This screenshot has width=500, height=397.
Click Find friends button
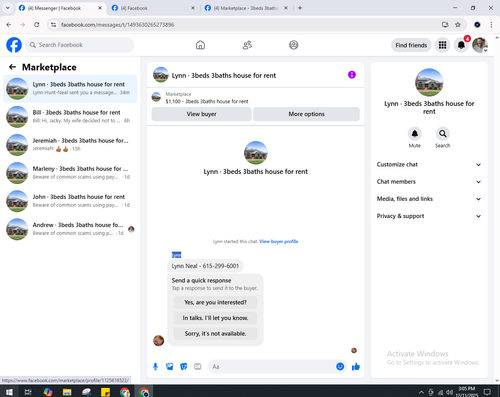coord(411,45)
